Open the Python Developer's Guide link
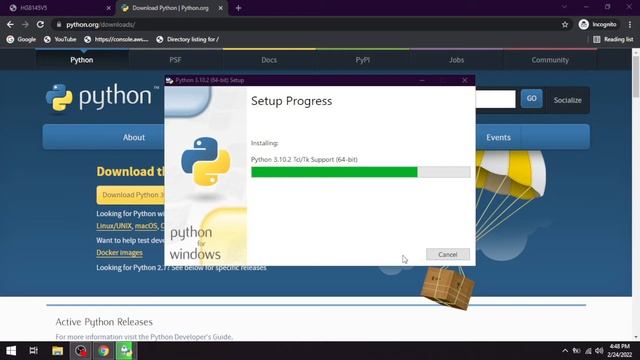Viewport: 640px width, 360px height. point(191,337)
